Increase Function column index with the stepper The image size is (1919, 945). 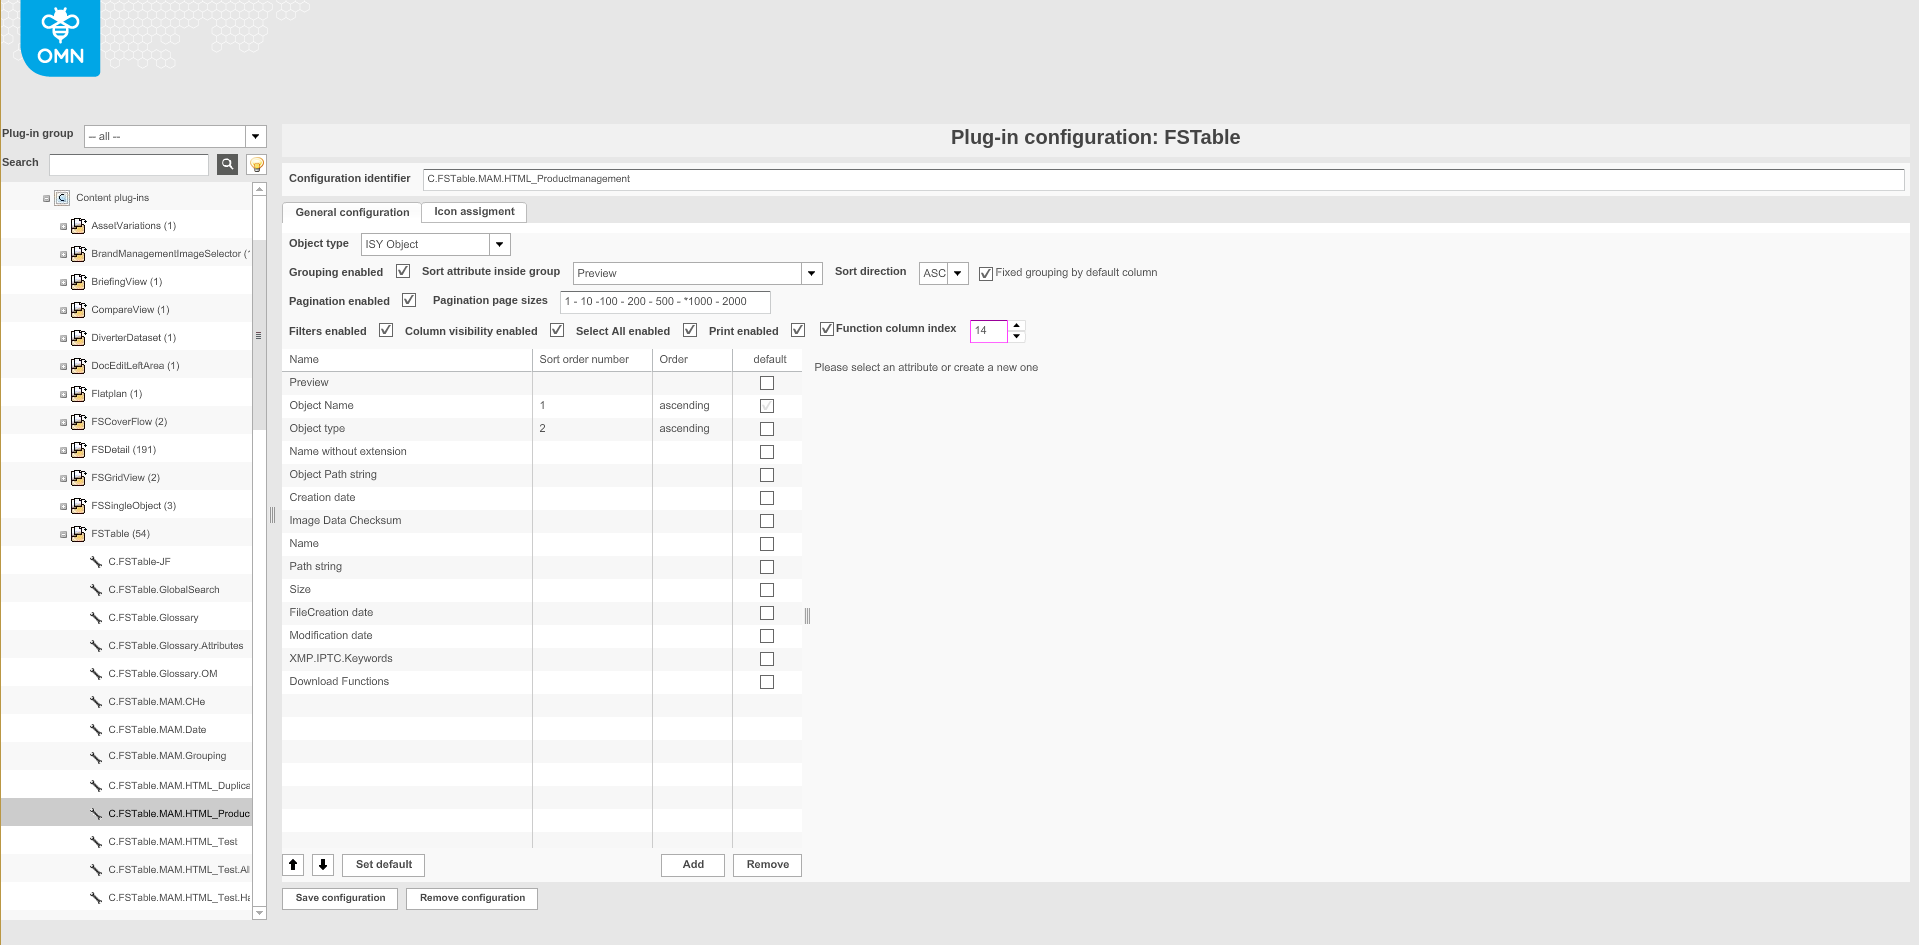click(x=1017, y=326)
